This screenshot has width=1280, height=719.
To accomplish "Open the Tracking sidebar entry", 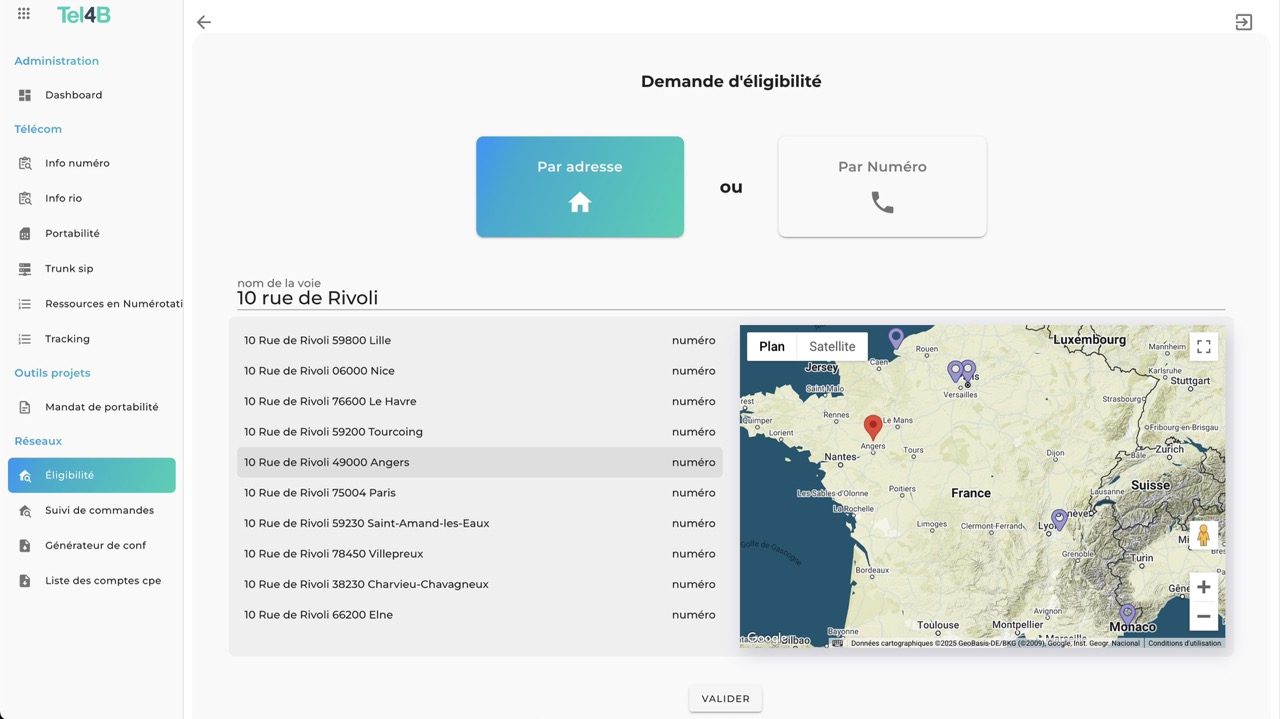I will [x=67, y=339].
